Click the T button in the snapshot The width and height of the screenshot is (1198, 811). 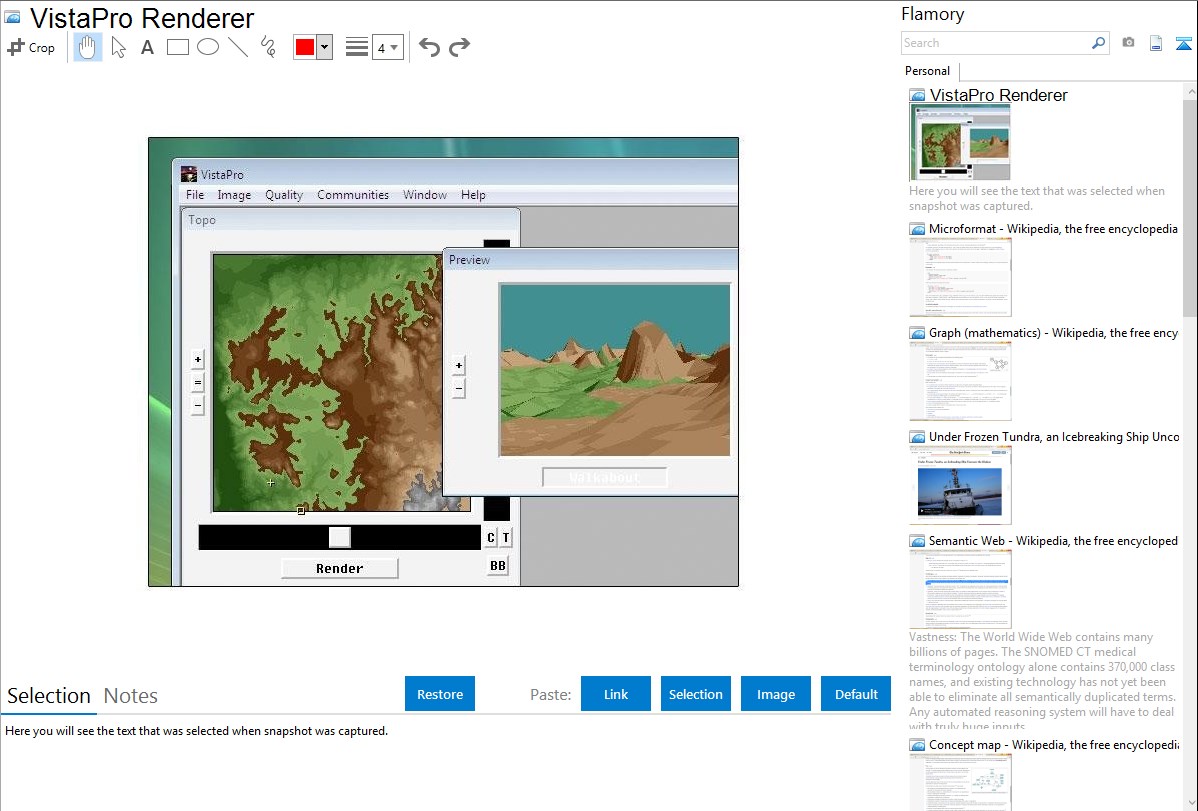(x=506, y=537)
